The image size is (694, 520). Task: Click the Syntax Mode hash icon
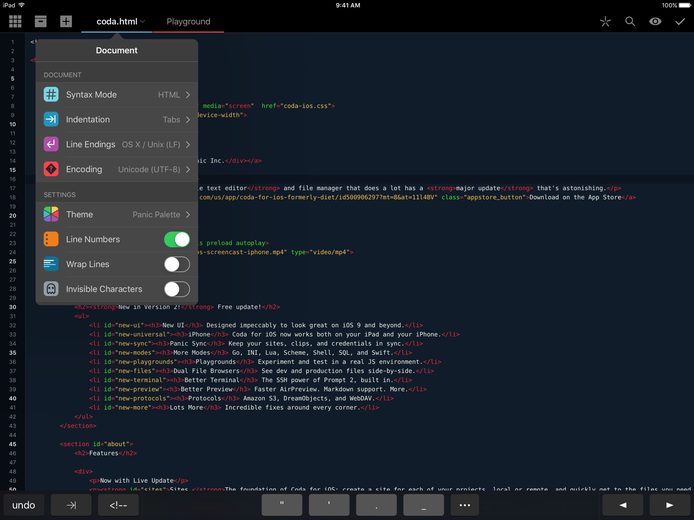(51, 94)
